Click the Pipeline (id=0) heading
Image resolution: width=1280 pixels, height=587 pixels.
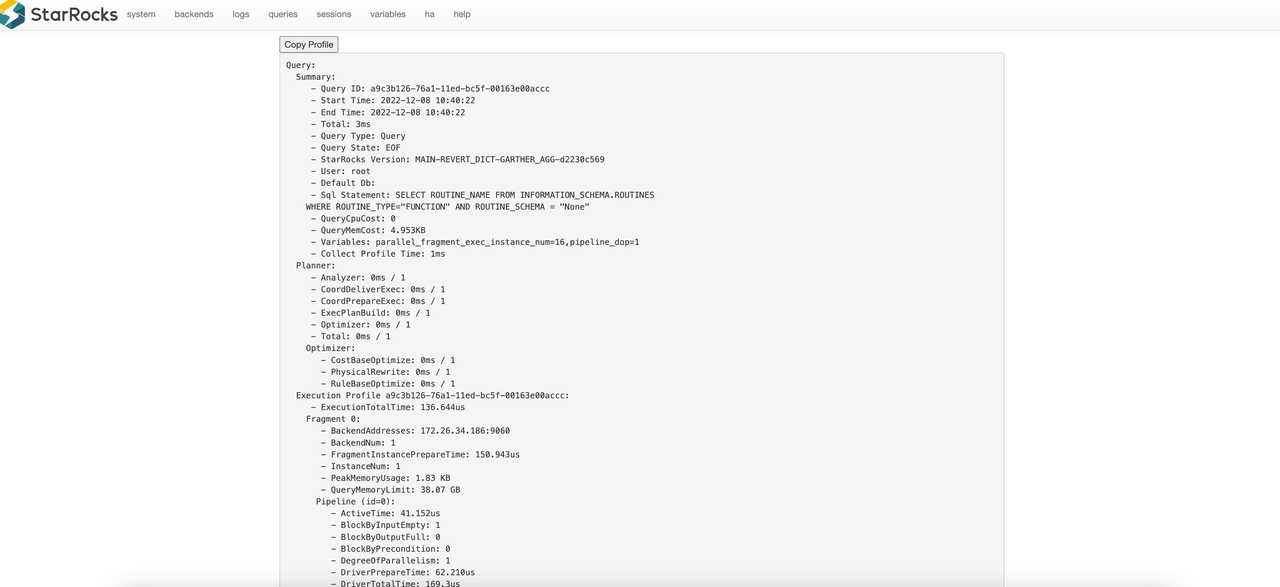pos(355,502)
